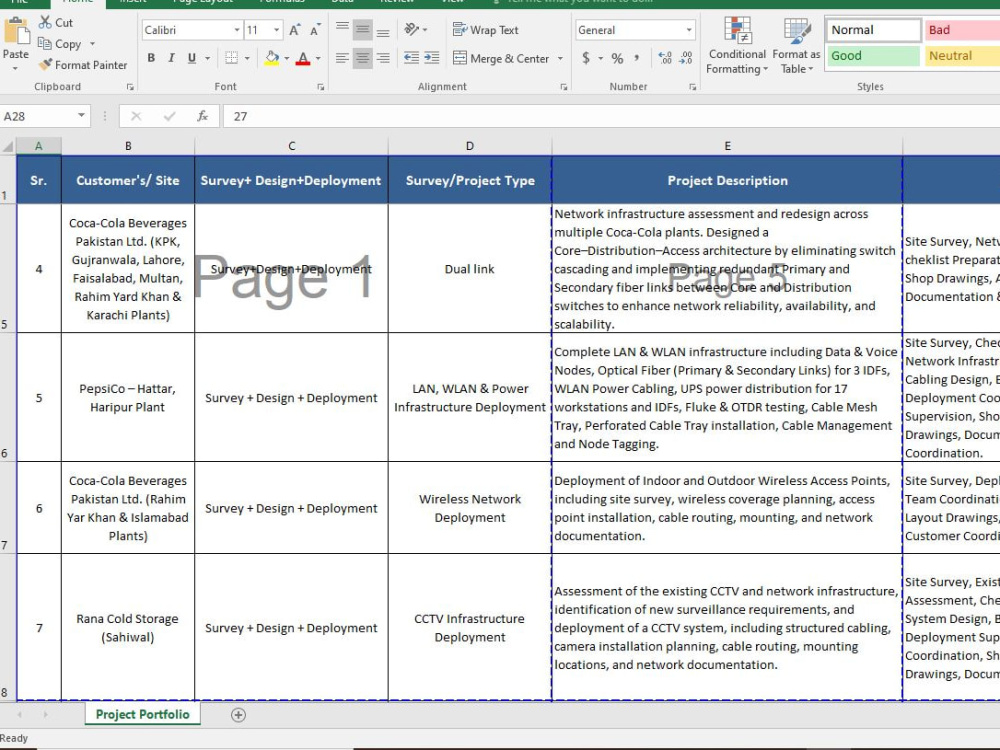Viewport: 1000px width, 750px height.
Task: Align text left
Action: click(x=342, y=58)
